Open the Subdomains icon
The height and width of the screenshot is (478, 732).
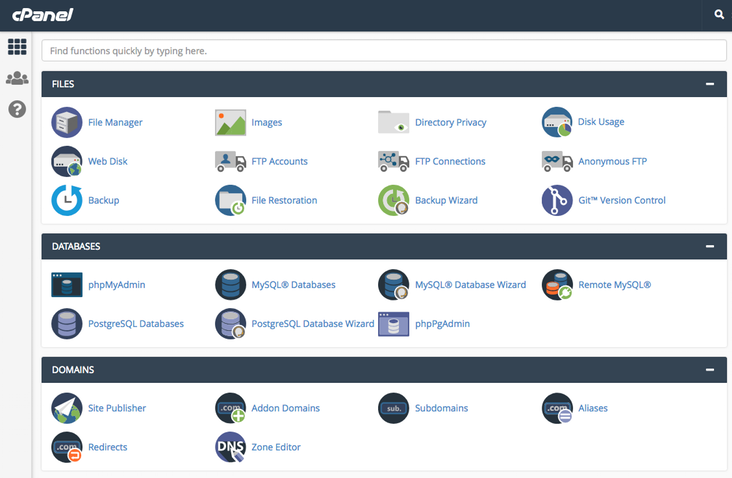pos(393,408)
